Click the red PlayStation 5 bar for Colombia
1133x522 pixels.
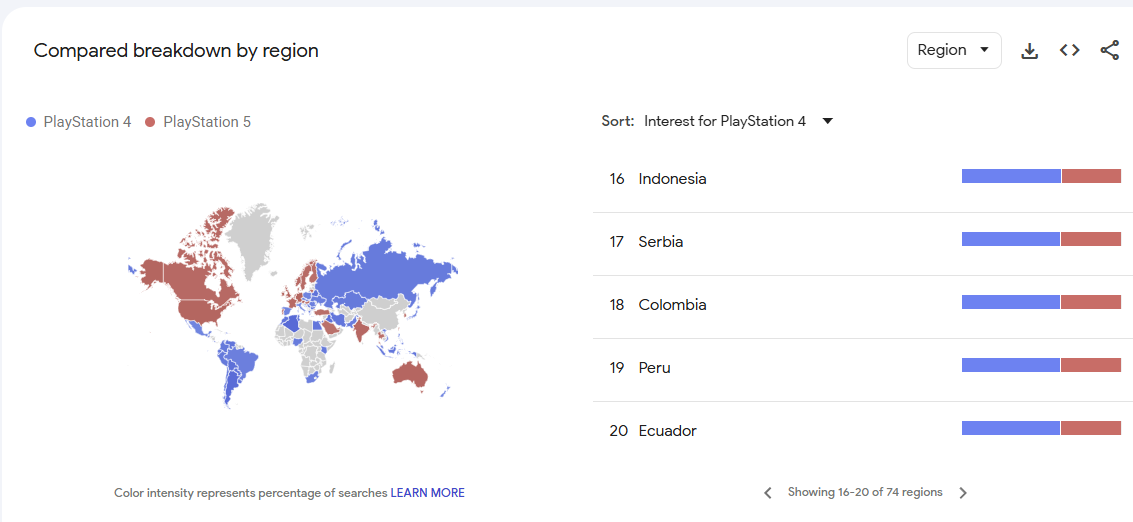(1090, 302)
